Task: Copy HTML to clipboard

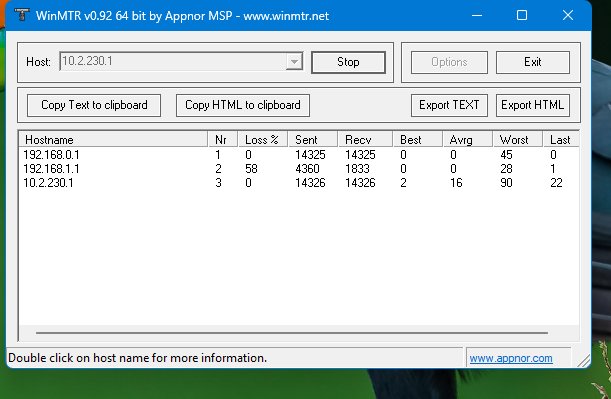Action: point(243,105)
